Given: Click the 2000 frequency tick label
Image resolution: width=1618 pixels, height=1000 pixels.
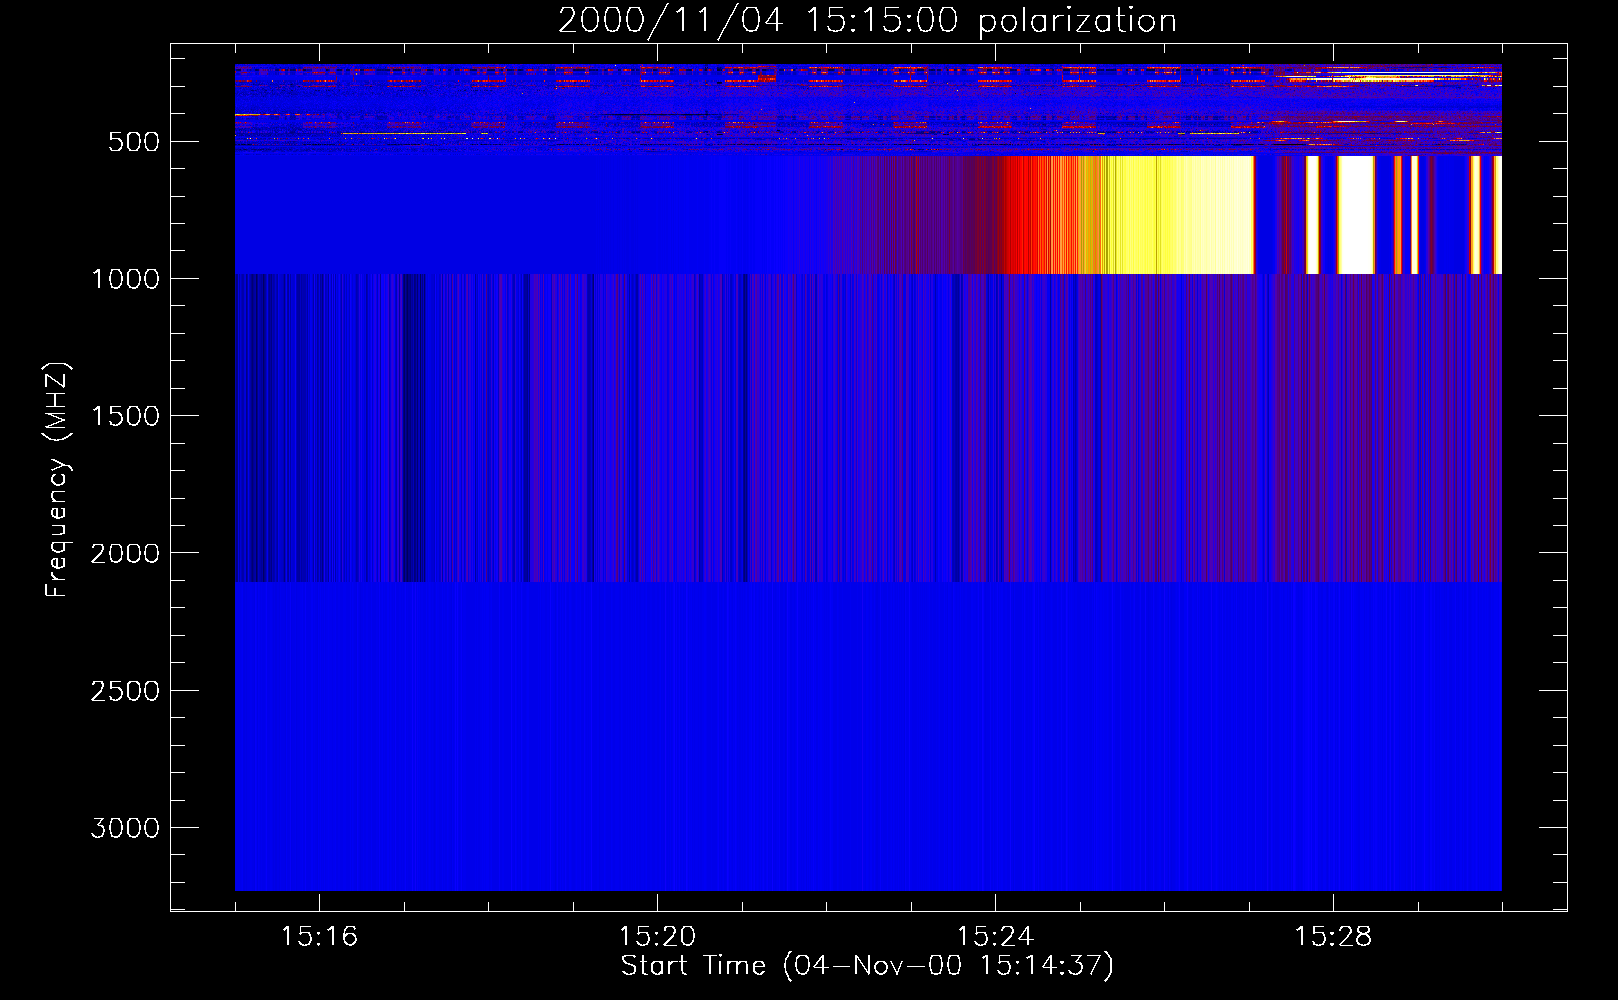Looking at the screenshot, I should pos(125,553).
